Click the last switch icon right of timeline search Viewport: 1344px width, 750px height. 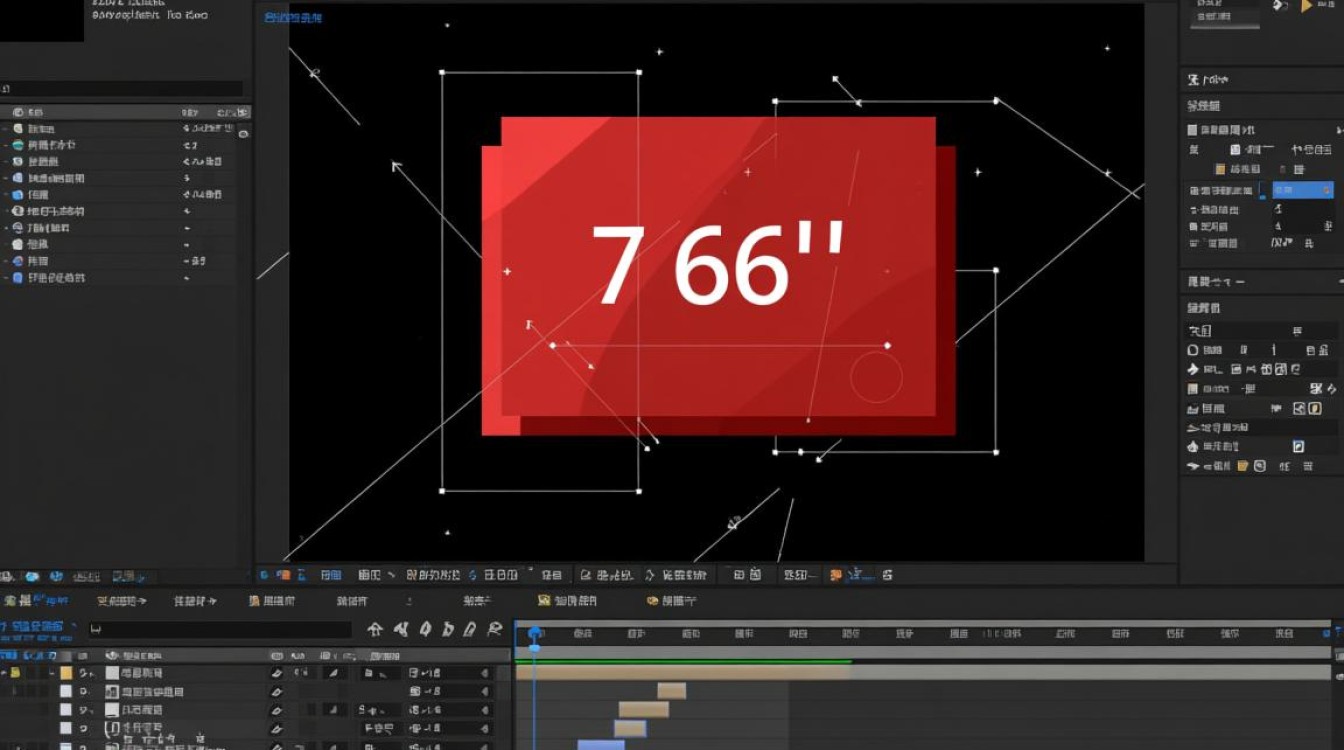(x=494, y=629)
